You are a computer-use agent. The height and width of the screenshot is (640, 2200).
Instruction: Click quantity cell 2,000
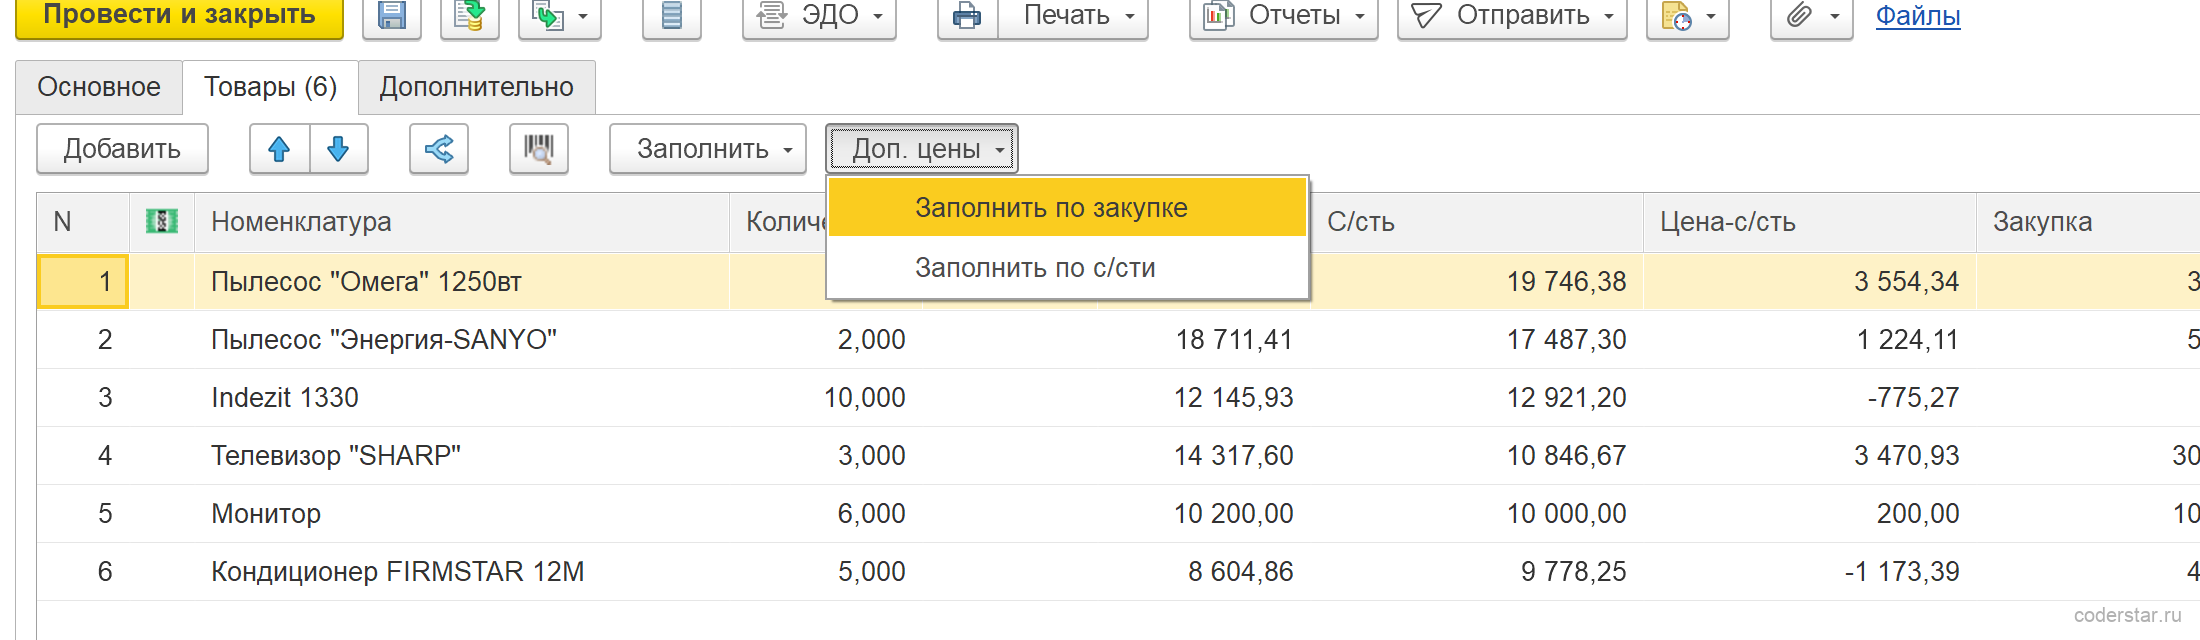pyautogui.click(x=871, y=340)
